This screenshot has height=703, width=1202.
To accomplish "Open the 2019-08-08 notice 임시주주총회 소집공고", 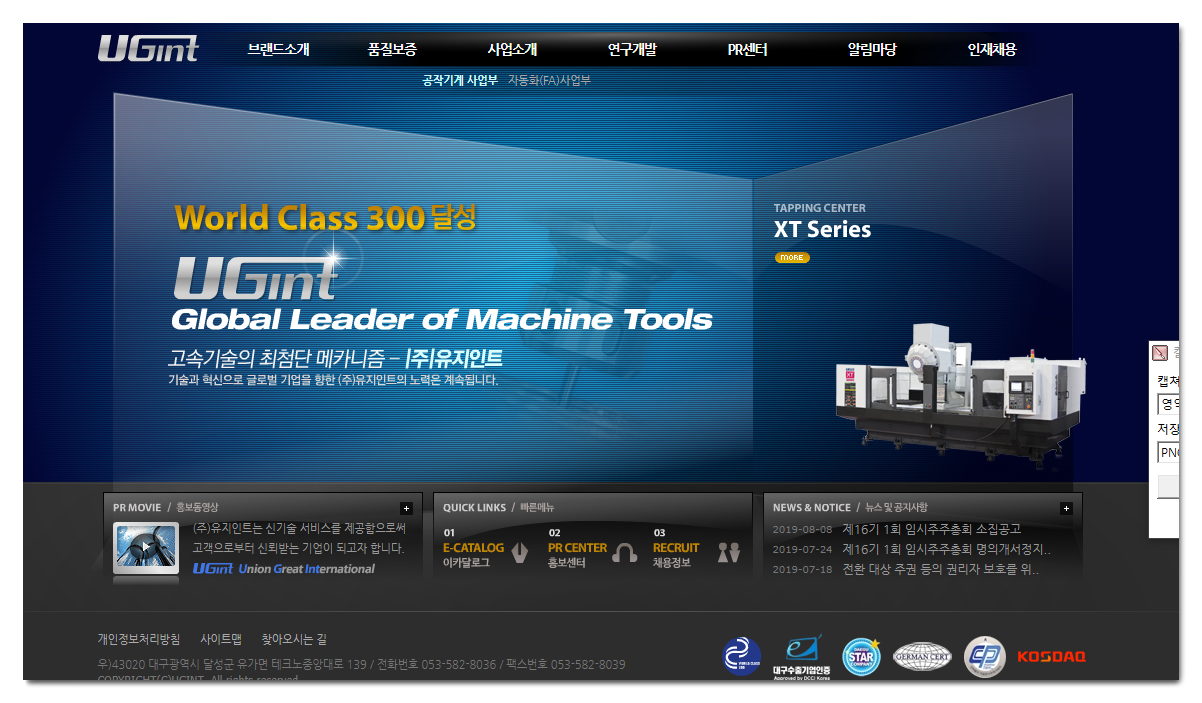I will coord(932,529).
